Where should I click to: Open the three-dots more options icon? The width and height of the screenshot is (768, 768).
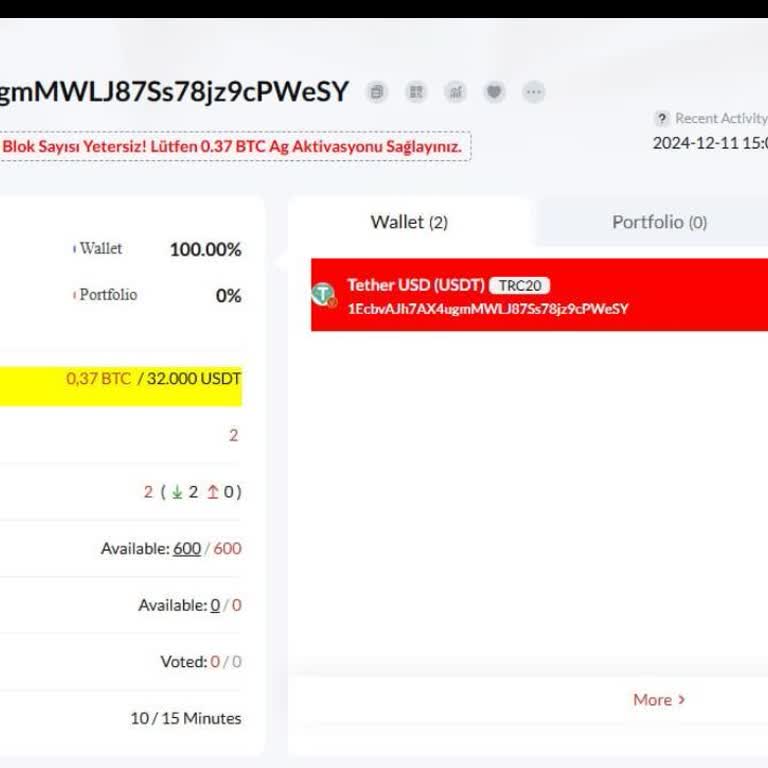(534, 92)
